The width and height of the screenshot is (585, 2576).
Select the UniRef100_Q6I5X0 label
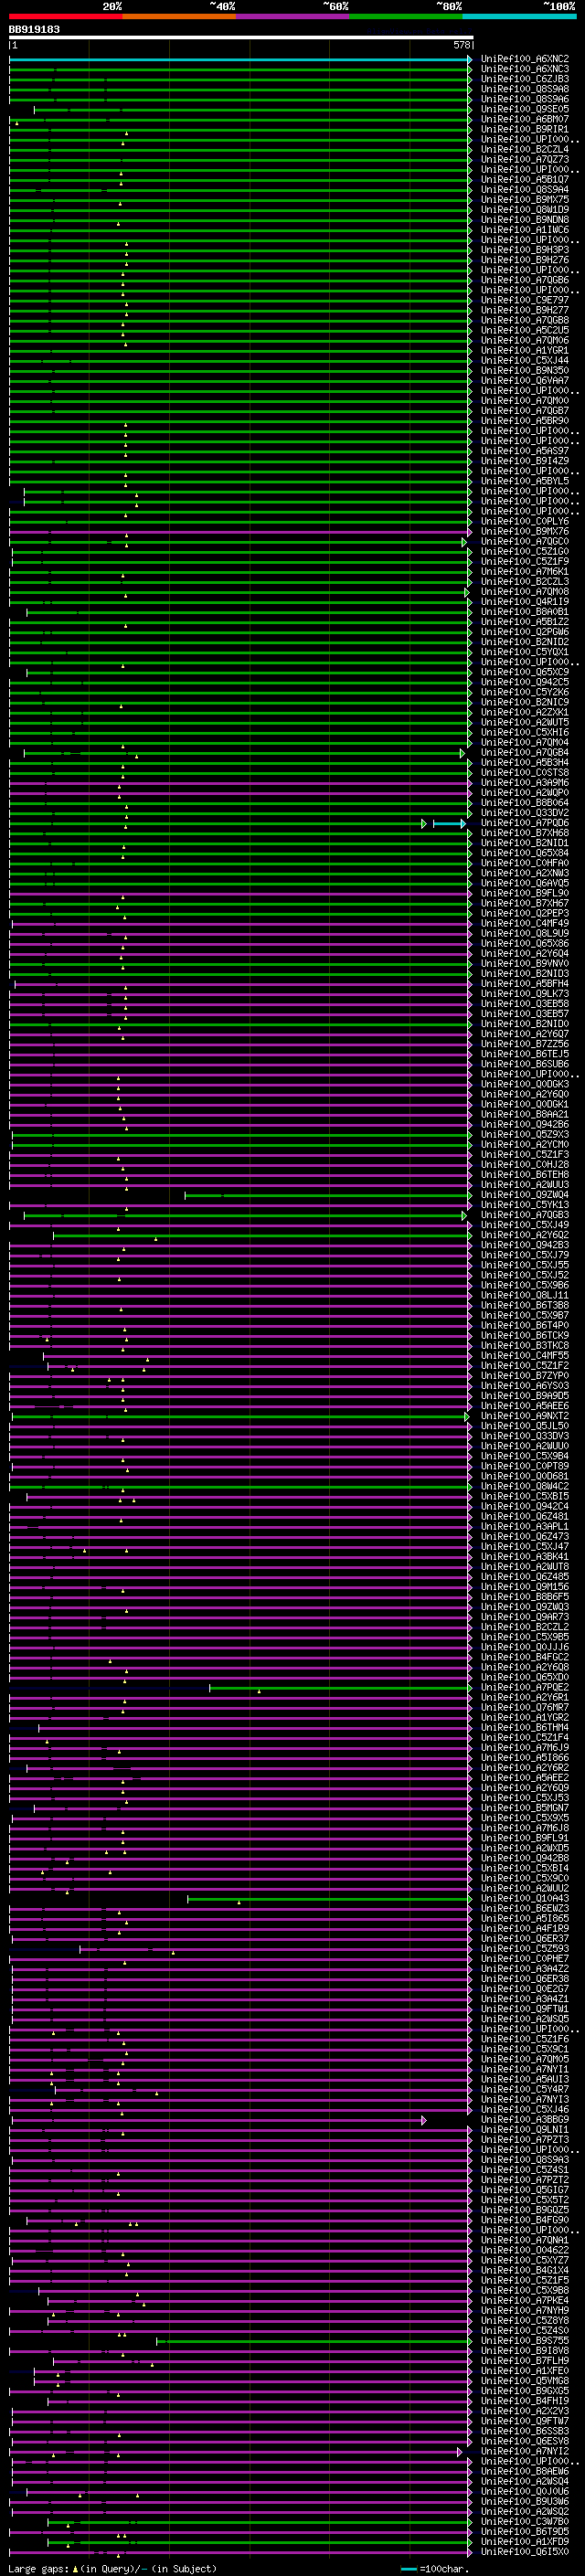525,2551
